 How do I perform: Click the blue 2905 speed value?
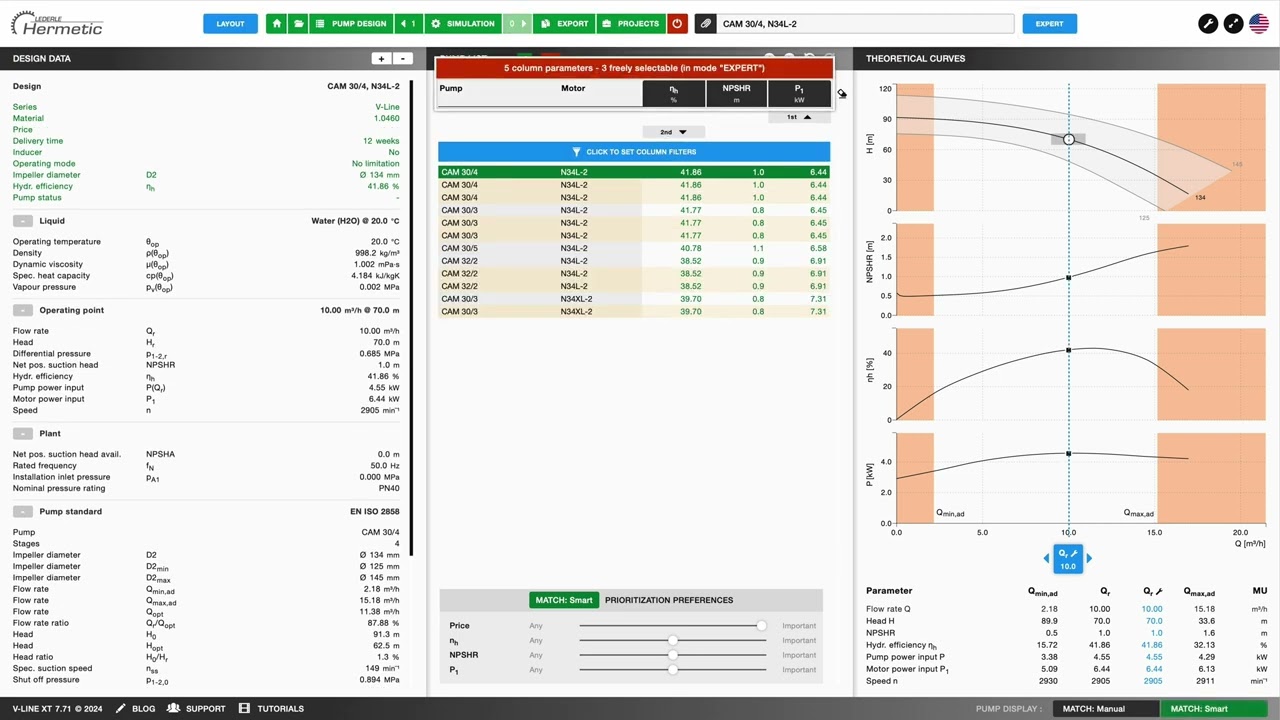[1153, 681]
